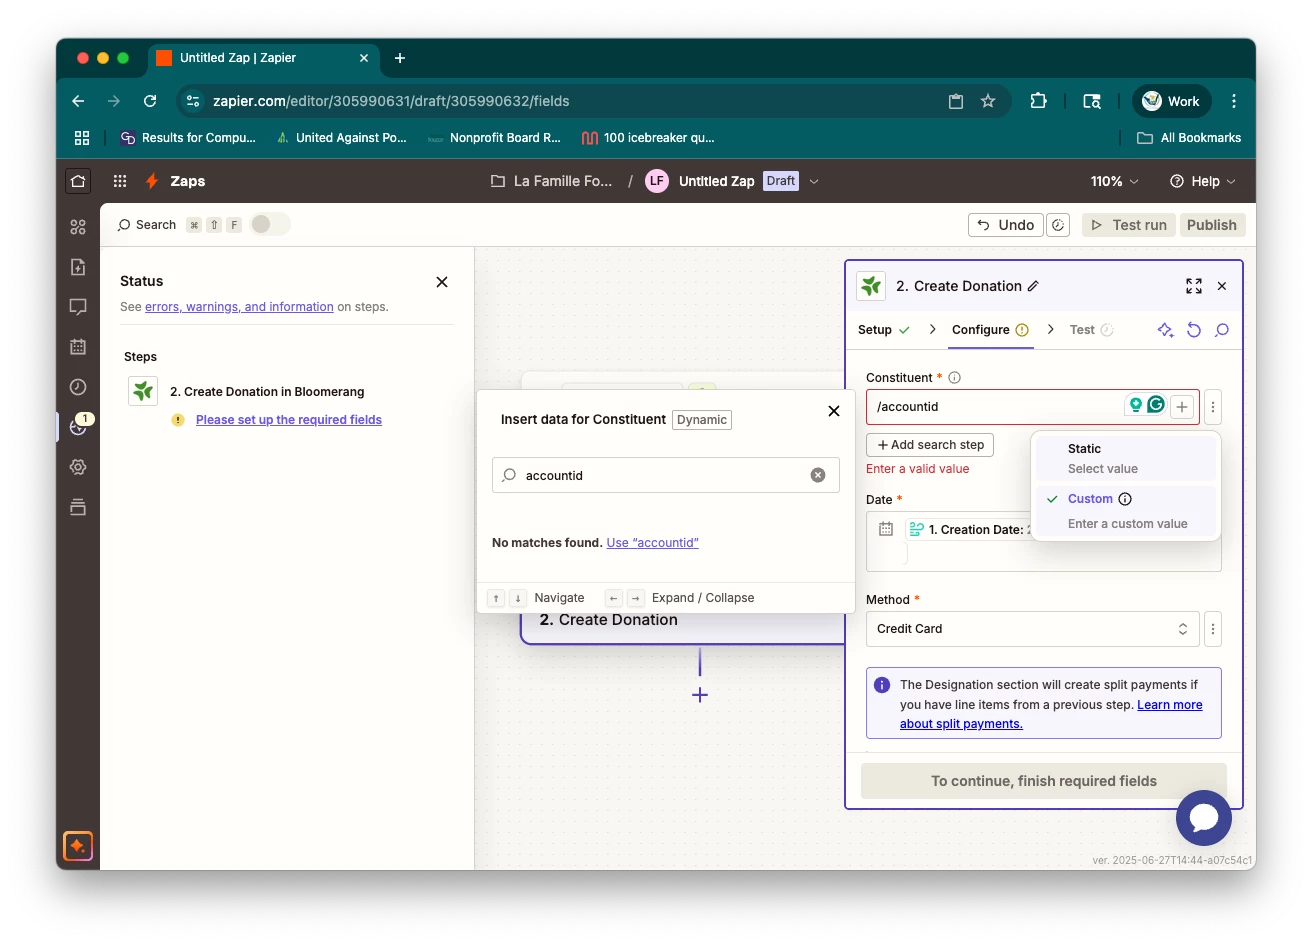The height and width of the screenshot is (944, 1312).
Task: Open the La Famille Fo... folder breadcrumb
Action: [x=552, y=181]
